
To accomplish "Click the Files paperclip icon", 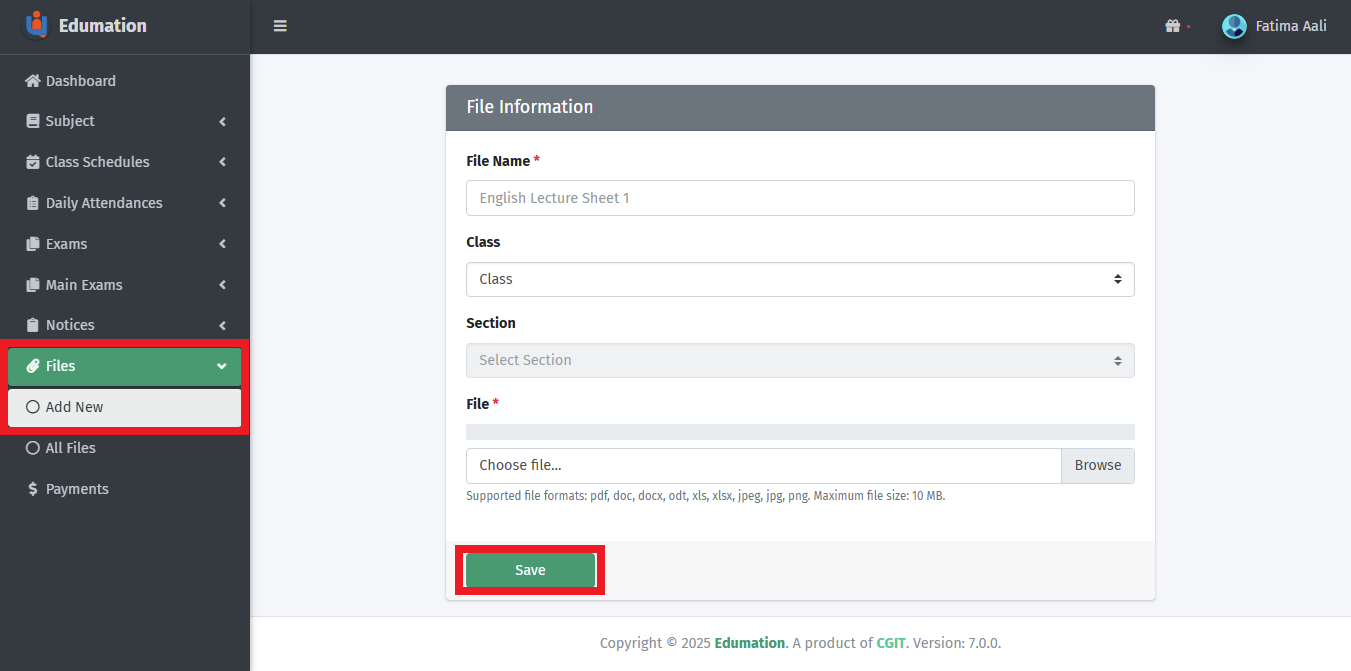I will pos(33,366).
